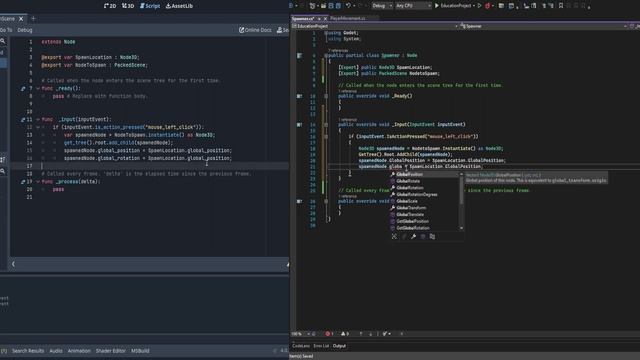Add a new scene tab with plus
Image resolution: width=640 pixels, height=360 pixels.
33,18
